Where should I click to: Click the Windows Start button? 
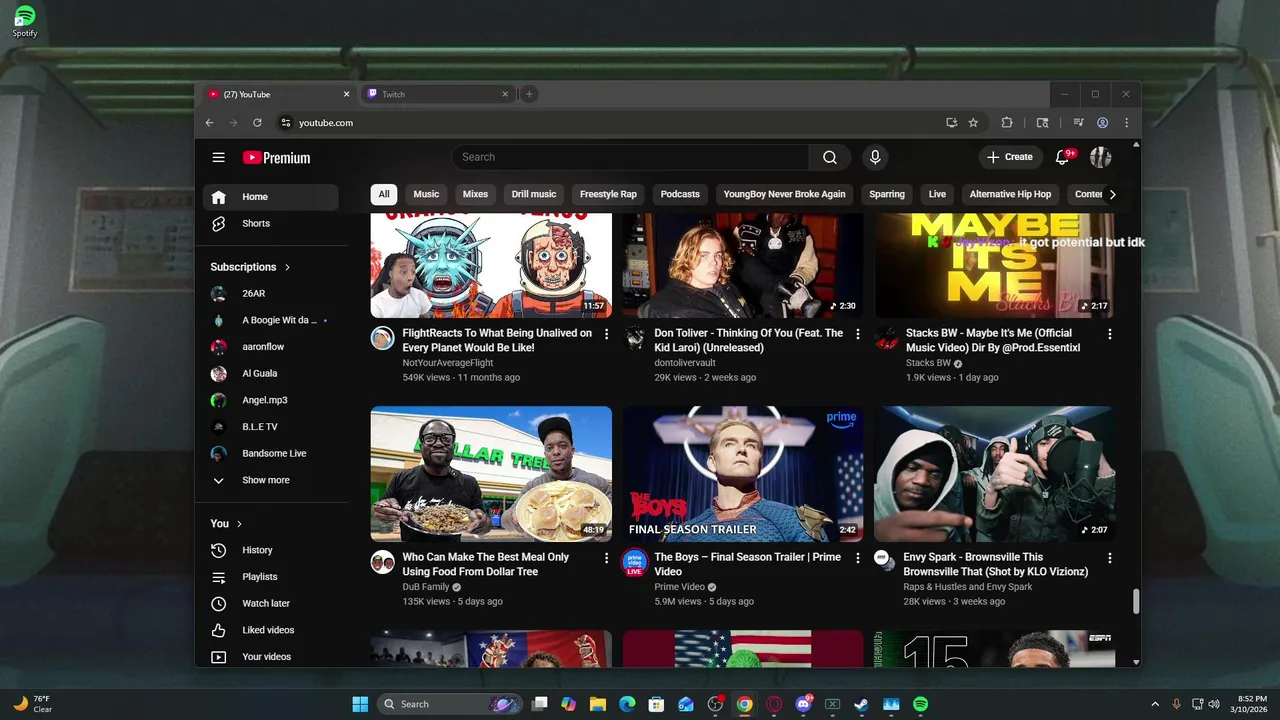coord(360,704)
